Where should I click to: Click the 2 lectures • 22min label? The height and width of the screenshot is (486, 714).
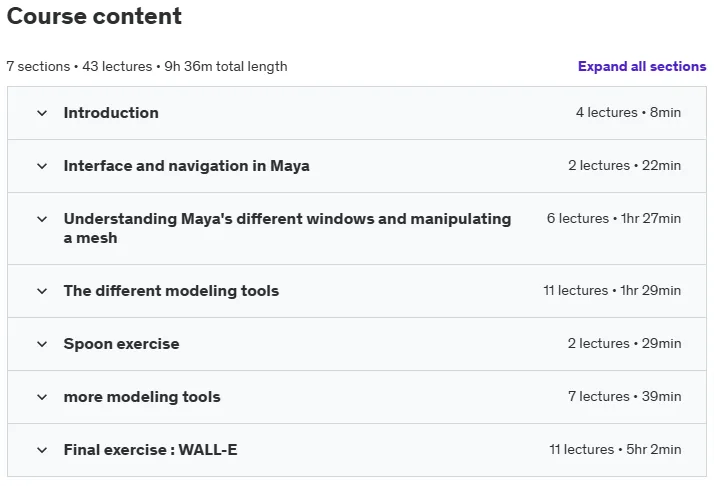click(x=625, y=165)
